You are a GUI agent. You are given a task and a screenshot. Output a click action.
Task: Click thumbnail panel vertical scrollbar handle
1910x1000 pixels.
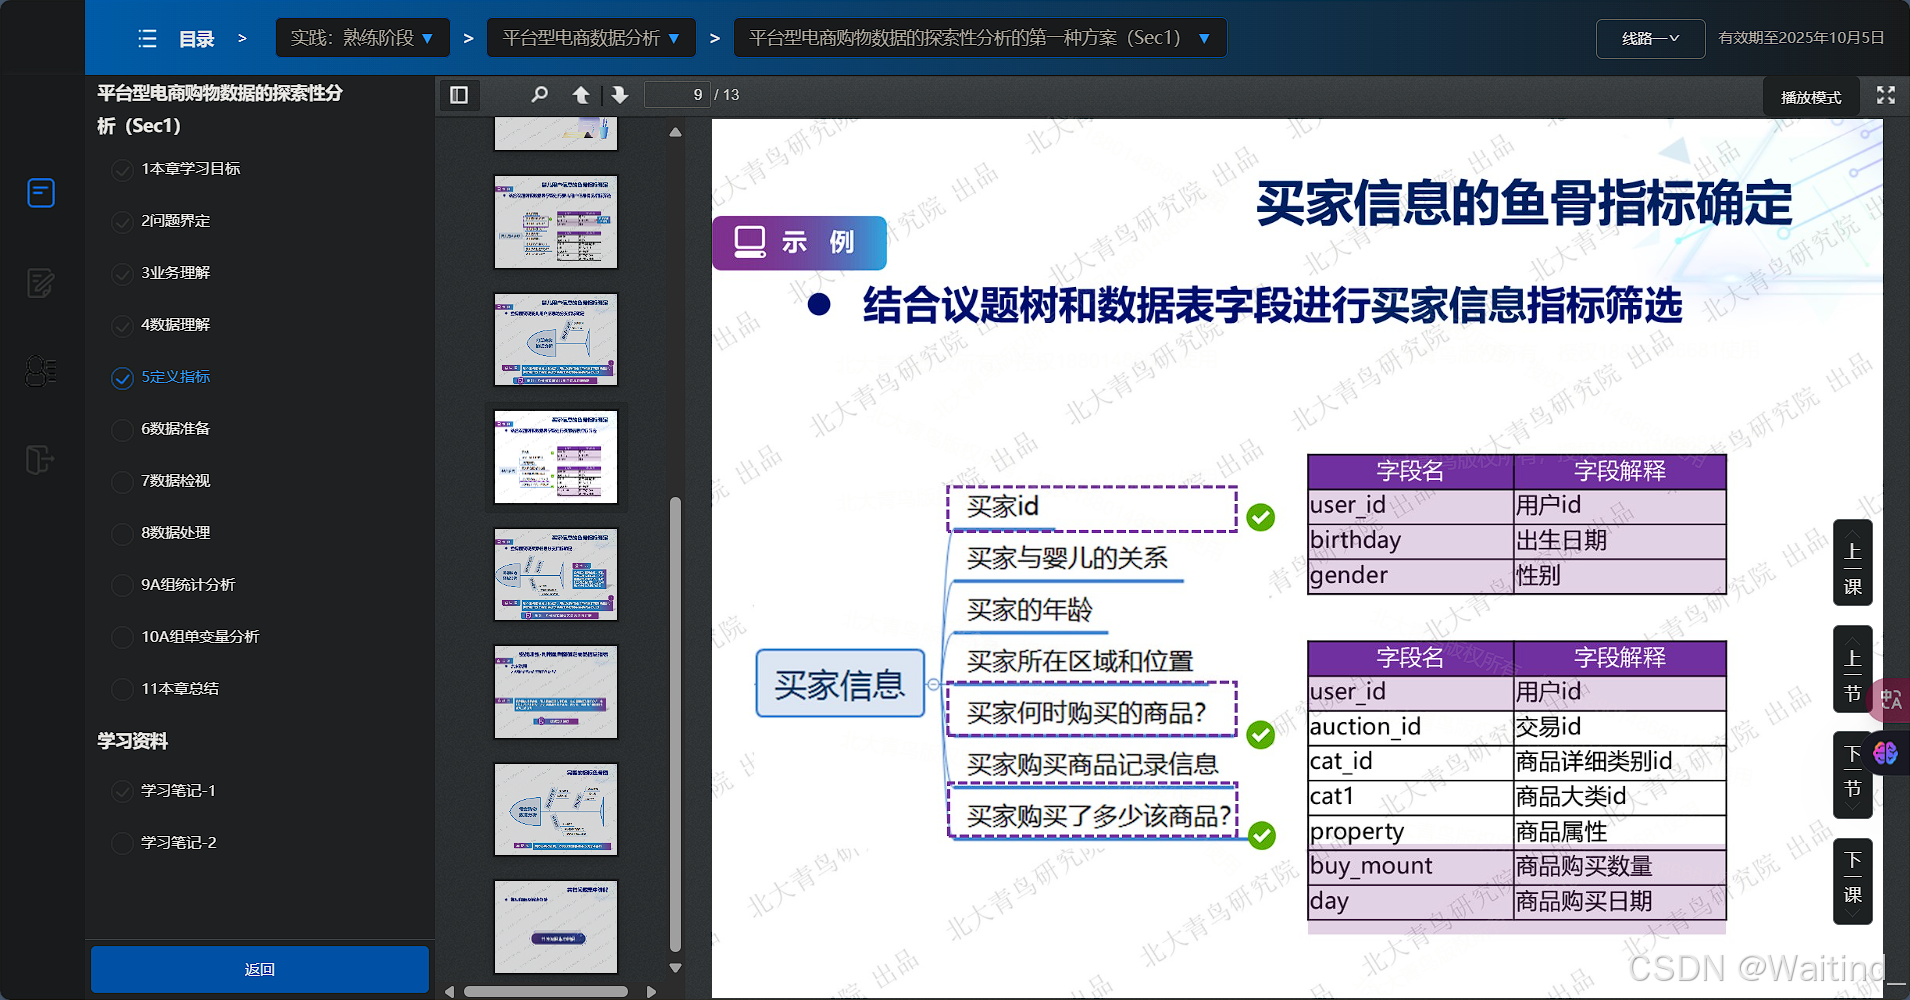tap(675, 723)
